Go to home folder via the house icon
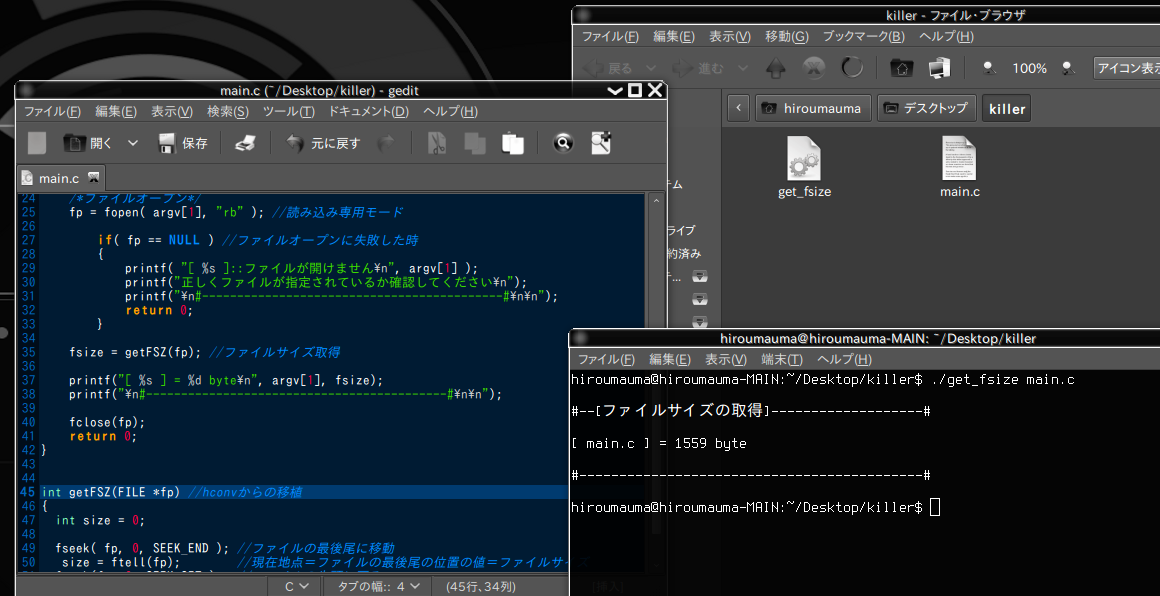 point(901,69)
